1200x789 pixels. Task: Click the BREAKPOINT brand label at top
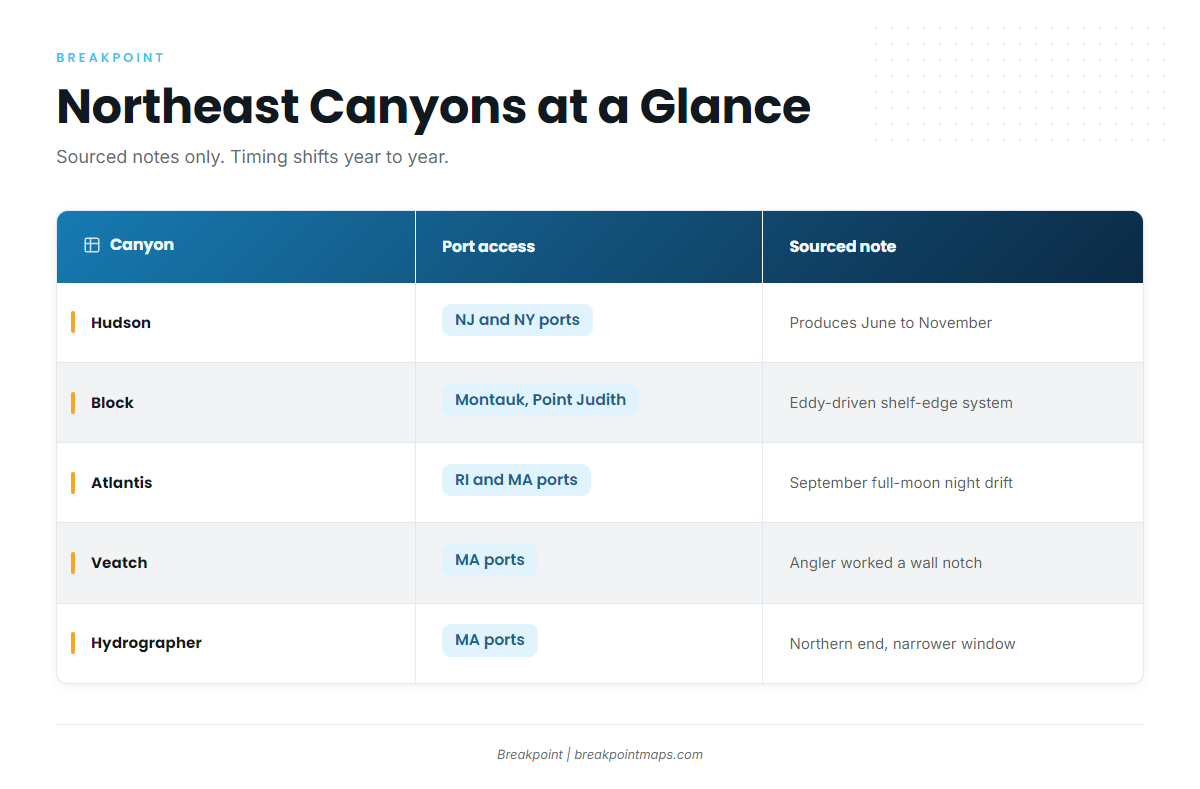pyautogui.click(x=110, y=58)
